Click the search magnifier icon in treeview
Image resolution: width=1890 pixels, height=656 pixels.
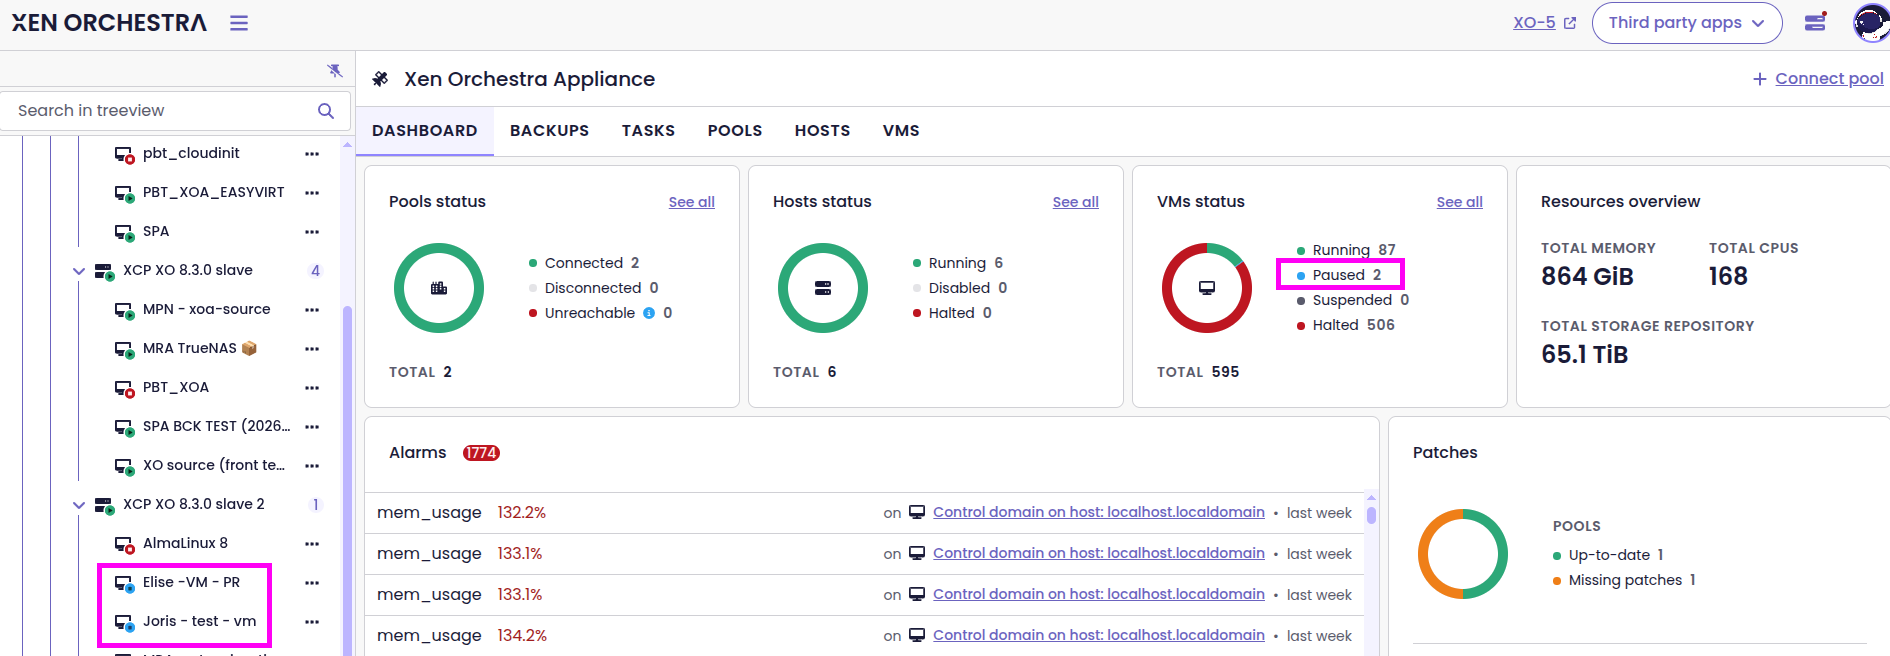point(326,111)
